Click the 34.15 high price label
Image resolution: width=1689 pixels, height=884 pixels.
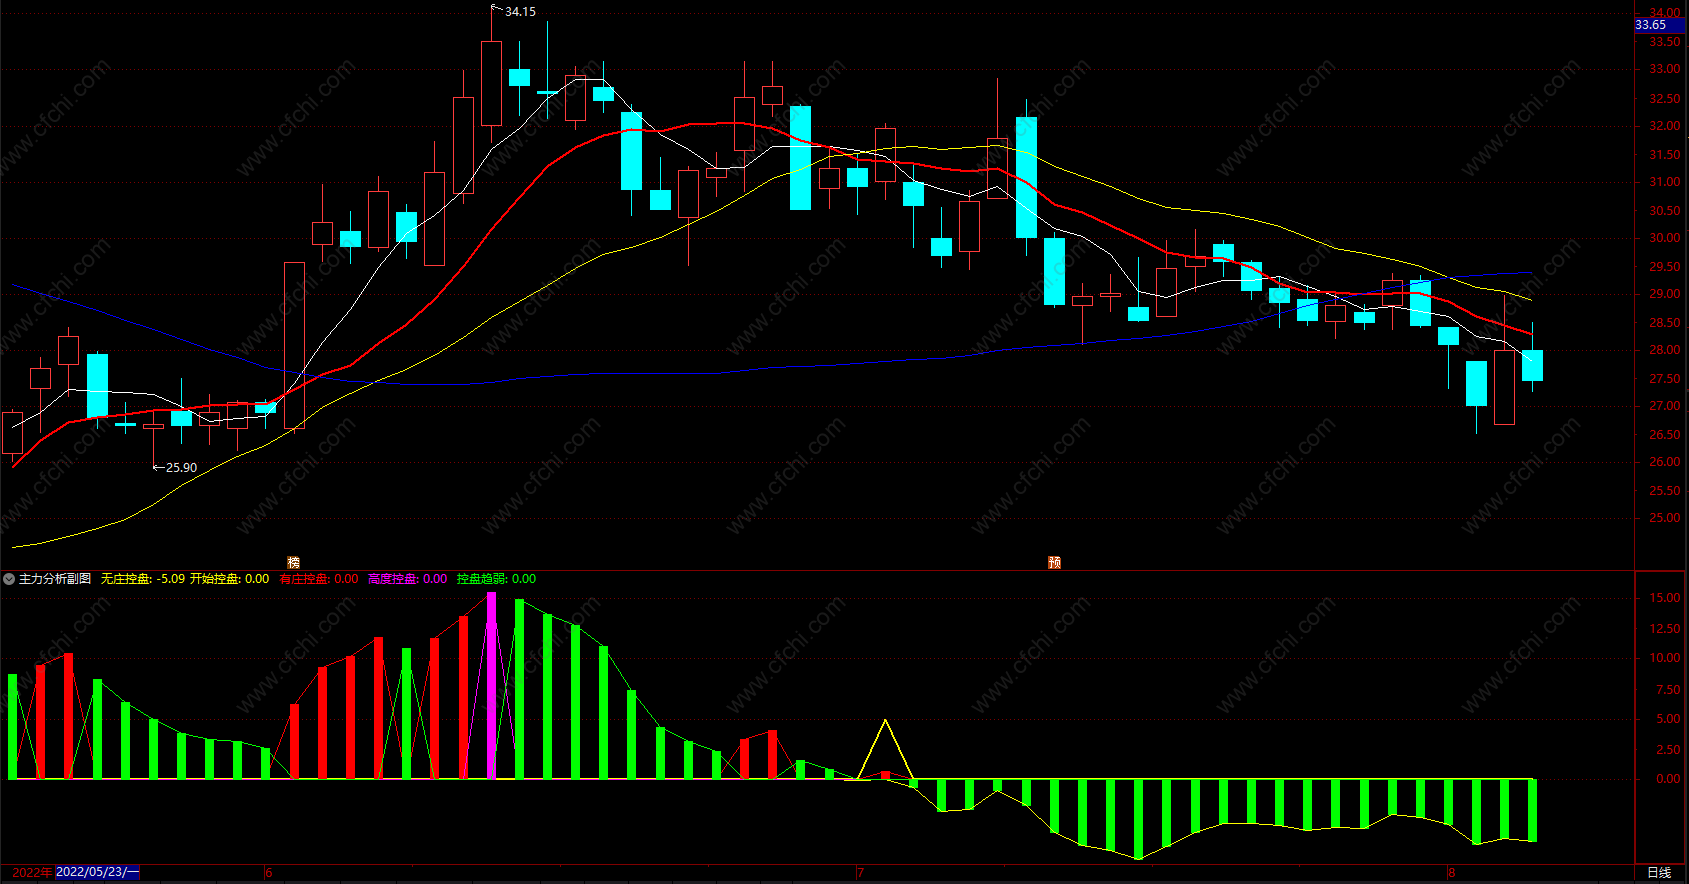tap(520, 12)
